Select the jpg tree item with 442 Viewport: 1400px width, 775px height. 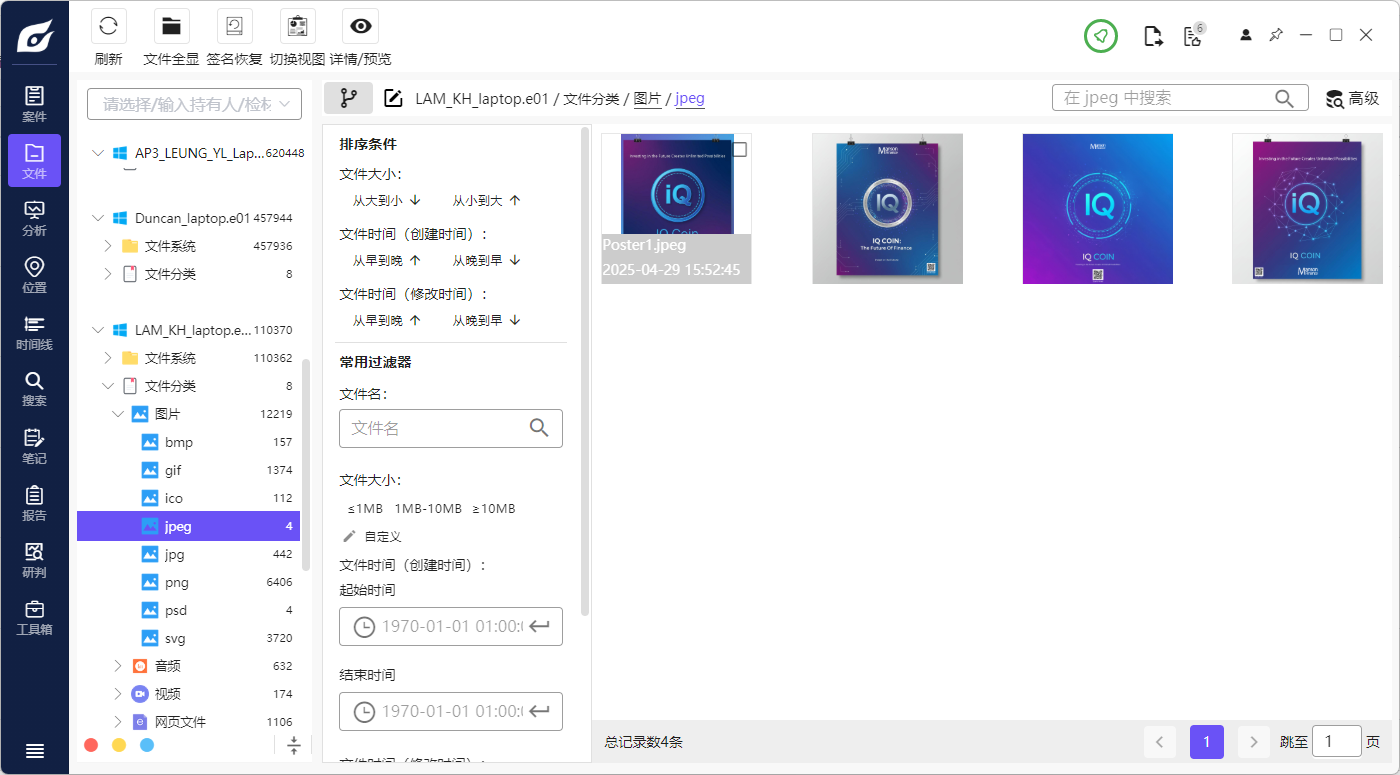188,554
